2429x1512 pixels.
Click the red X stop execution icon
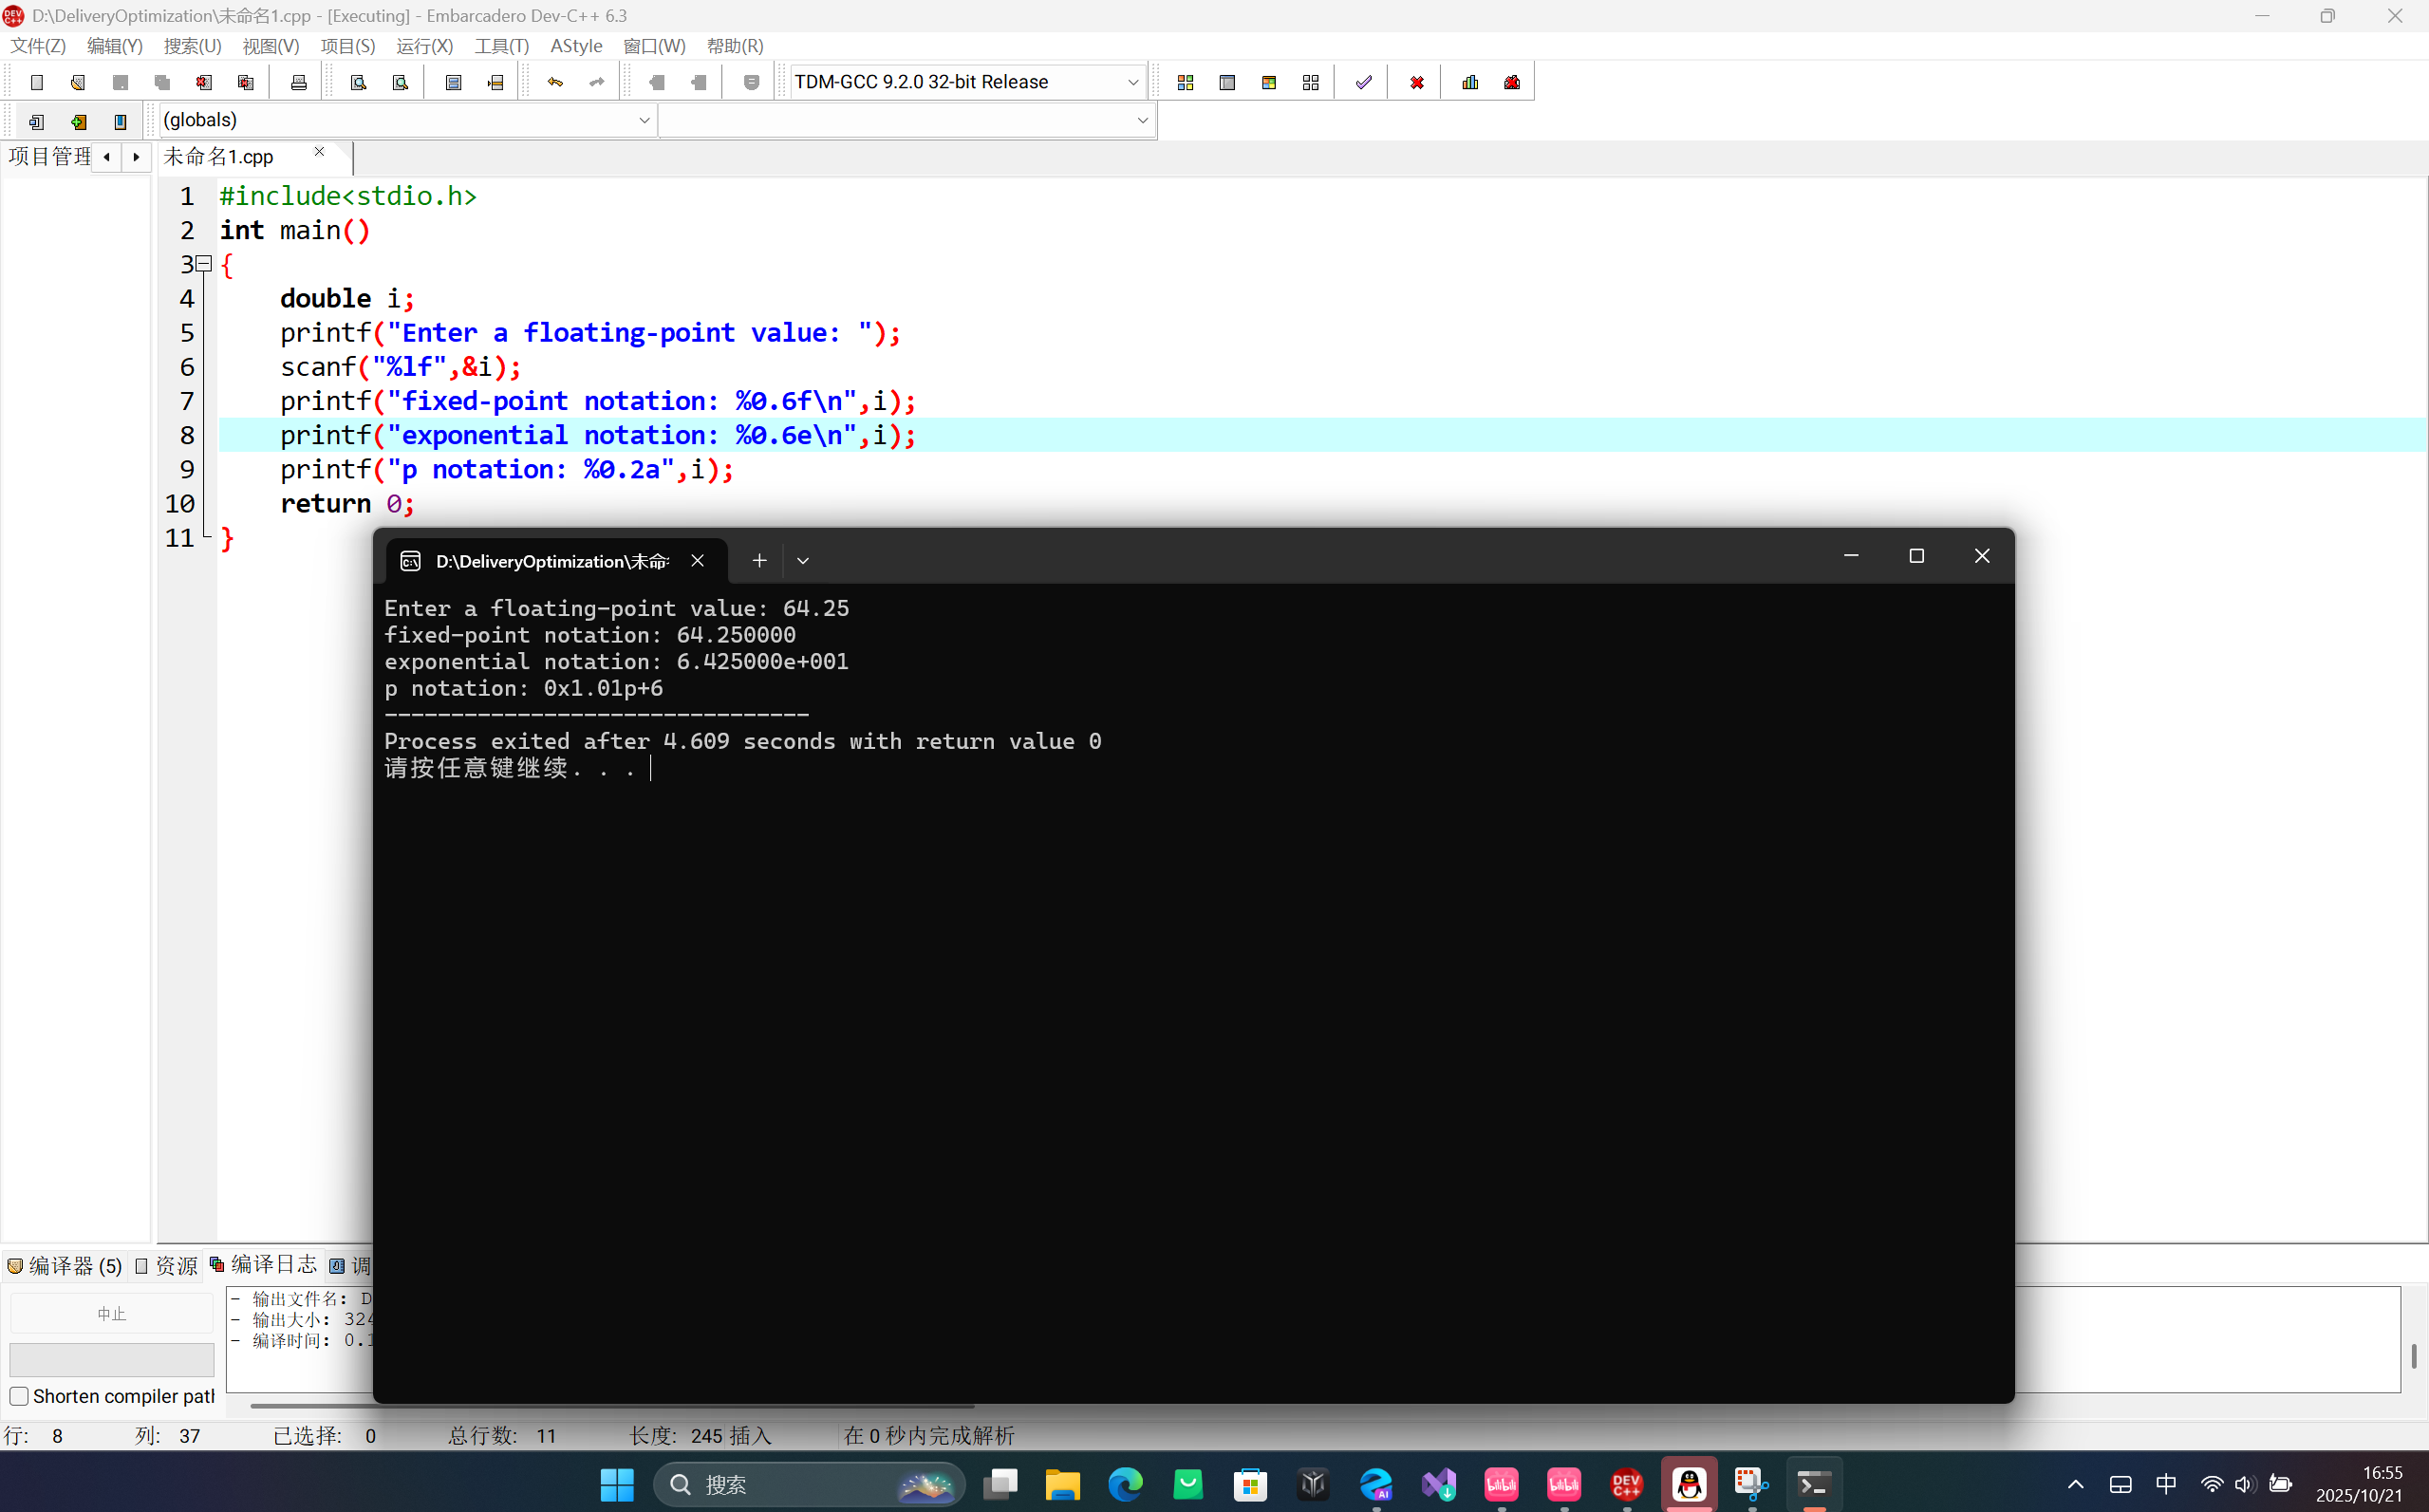tap(1416, 83)
